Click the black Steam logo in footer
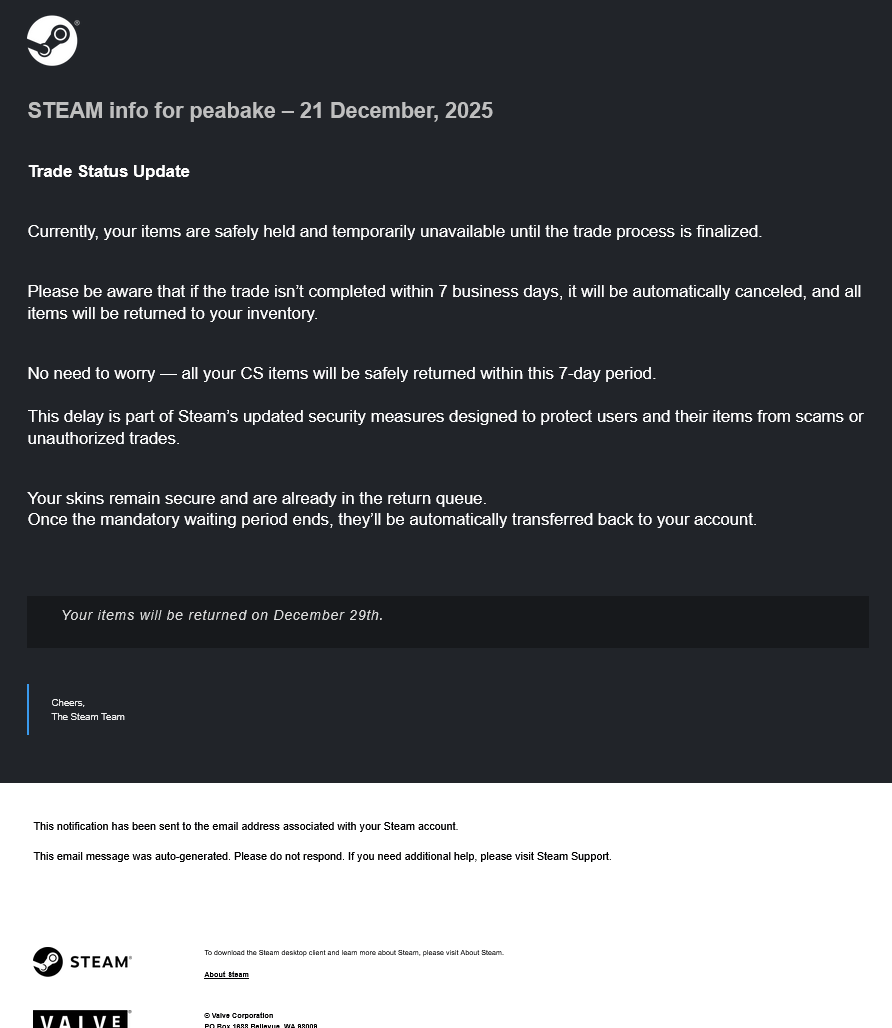 pyautogui.click(x=83, y=961)
